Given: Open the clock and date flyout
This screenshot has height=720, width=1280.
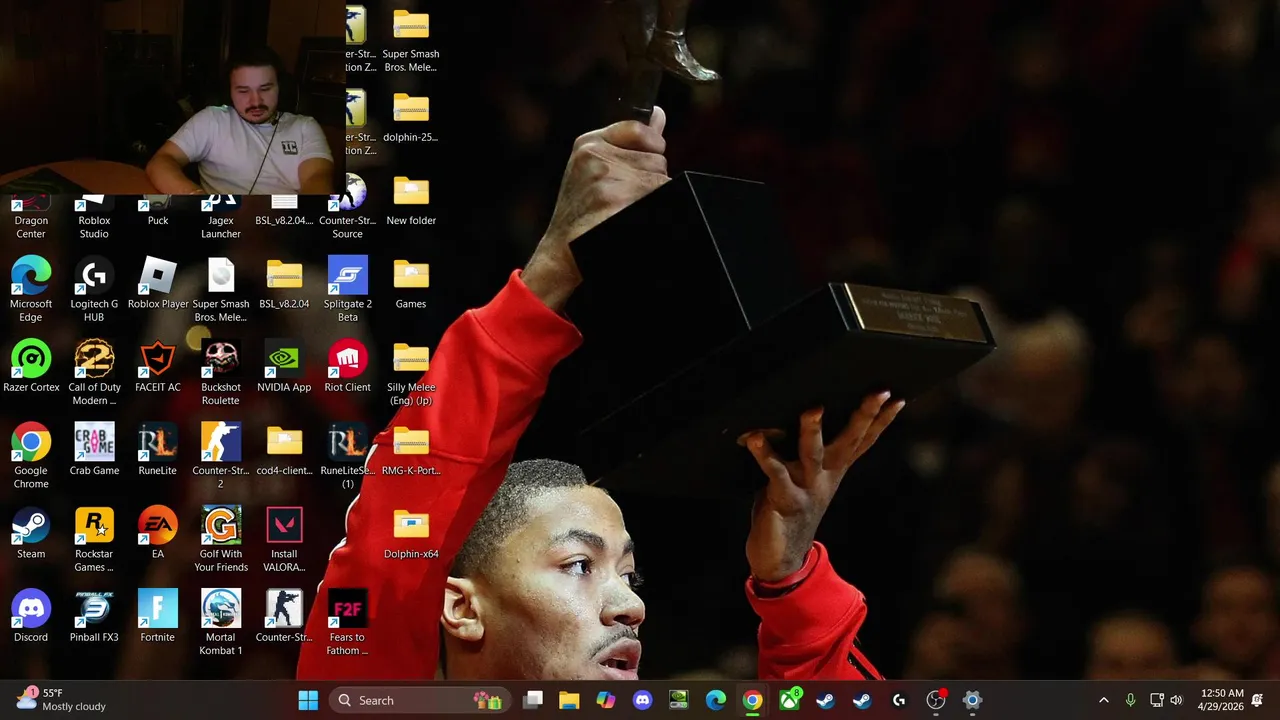Looking at the screenshot, I should point(1219,700).
